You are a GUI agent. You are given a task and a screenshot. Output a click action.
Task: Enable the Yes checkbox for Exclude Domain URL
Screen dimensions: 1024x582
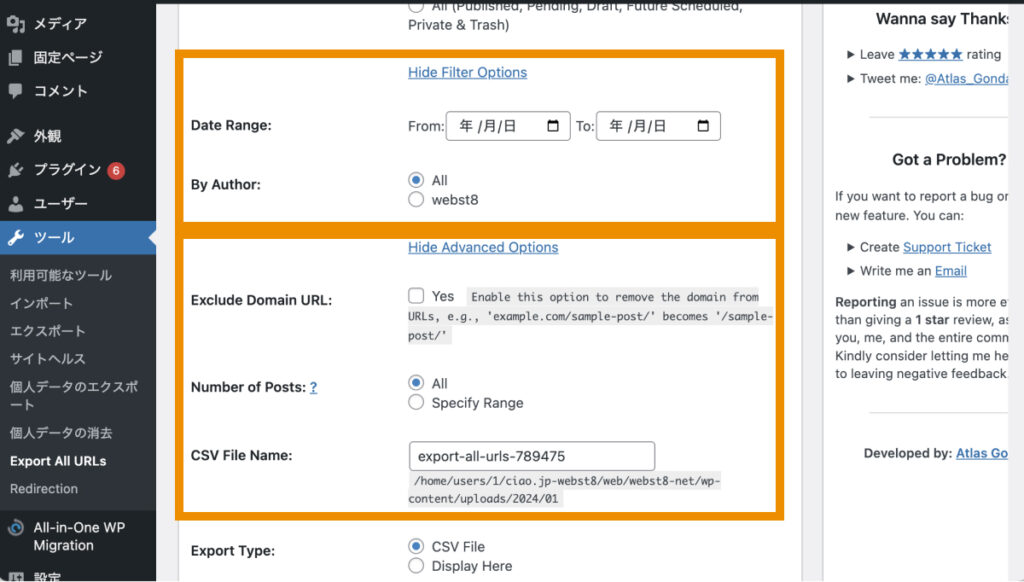415,295
